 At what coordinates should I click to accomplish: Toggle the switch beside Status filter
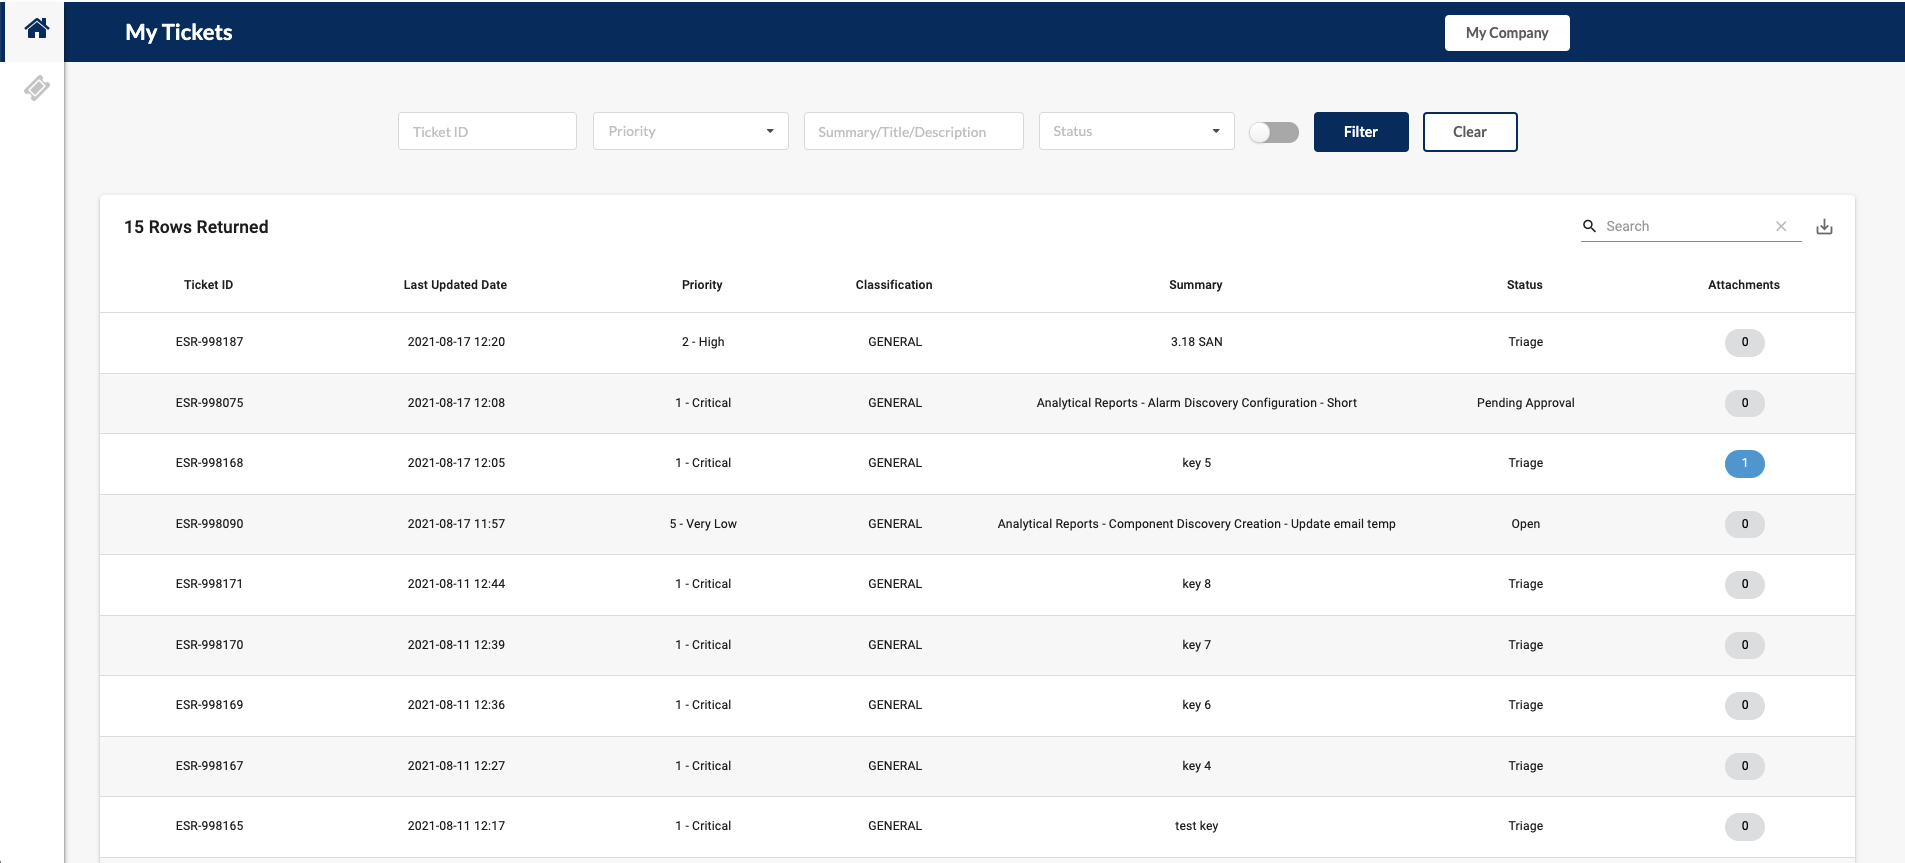tap(1273, 132)
